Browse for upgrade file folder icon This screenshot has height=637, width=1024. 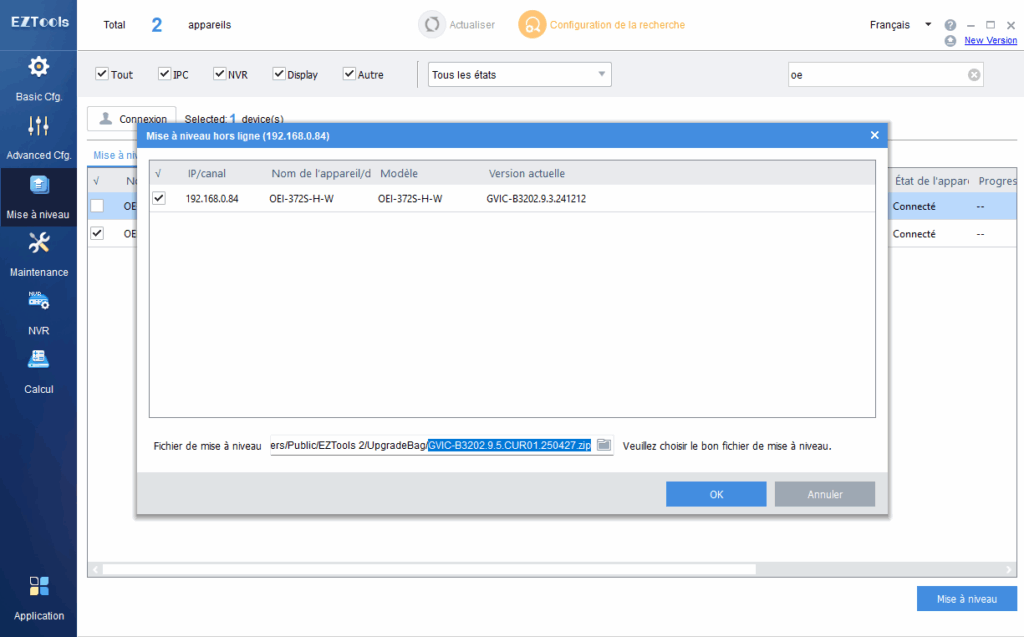(x=604, y=445)
